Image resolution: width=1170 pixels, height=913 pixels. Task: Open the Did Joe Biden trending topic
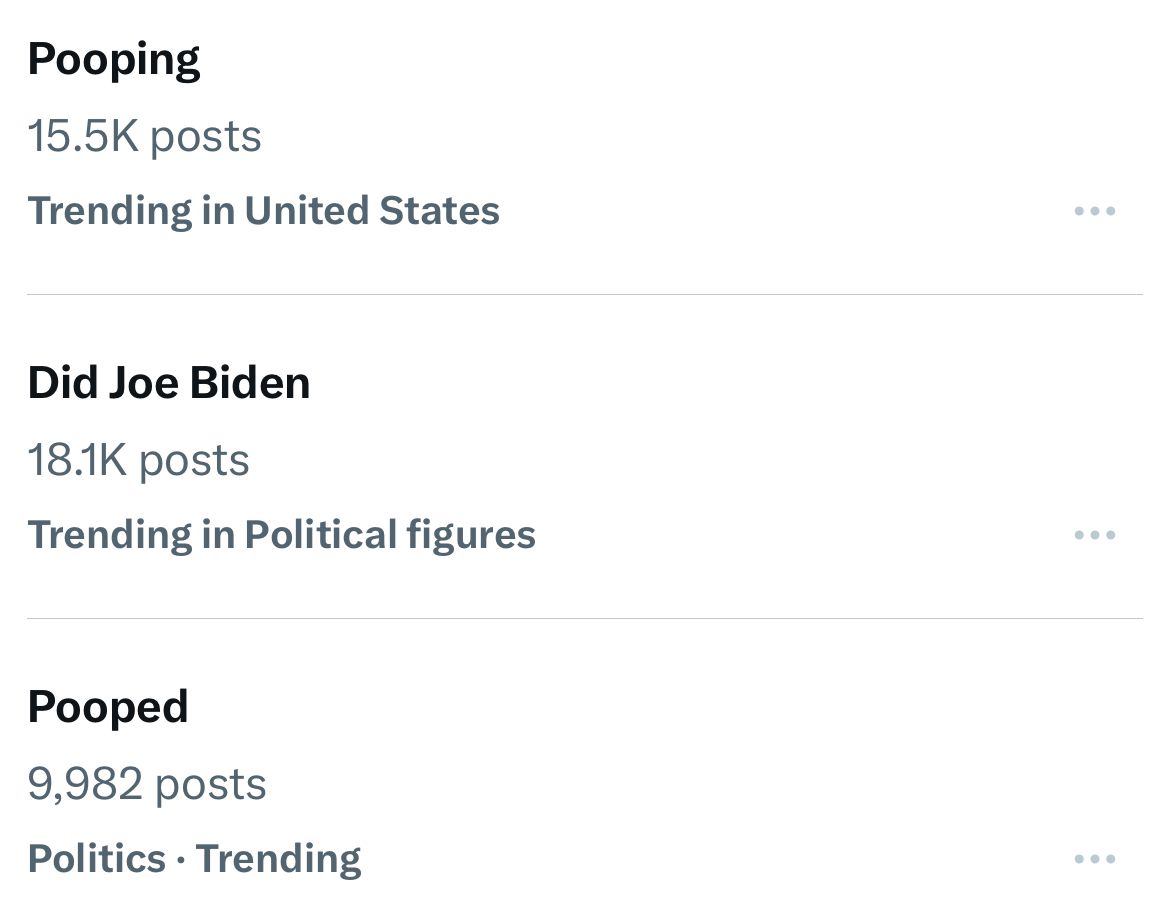point(169,383)
